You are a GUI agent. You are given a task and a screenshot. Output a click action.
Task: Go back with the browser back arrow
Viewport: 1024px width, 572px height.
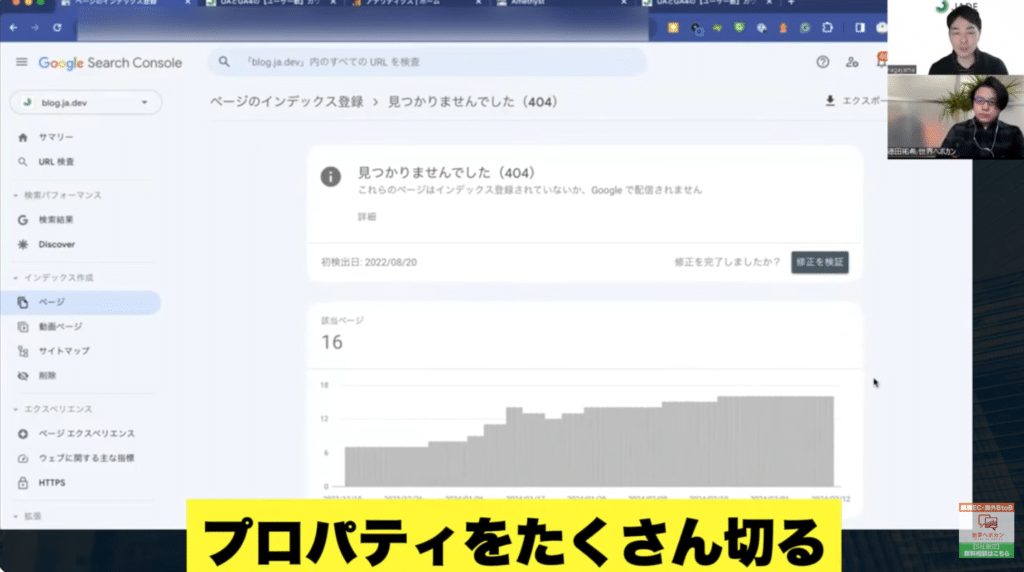coord(14,27)
